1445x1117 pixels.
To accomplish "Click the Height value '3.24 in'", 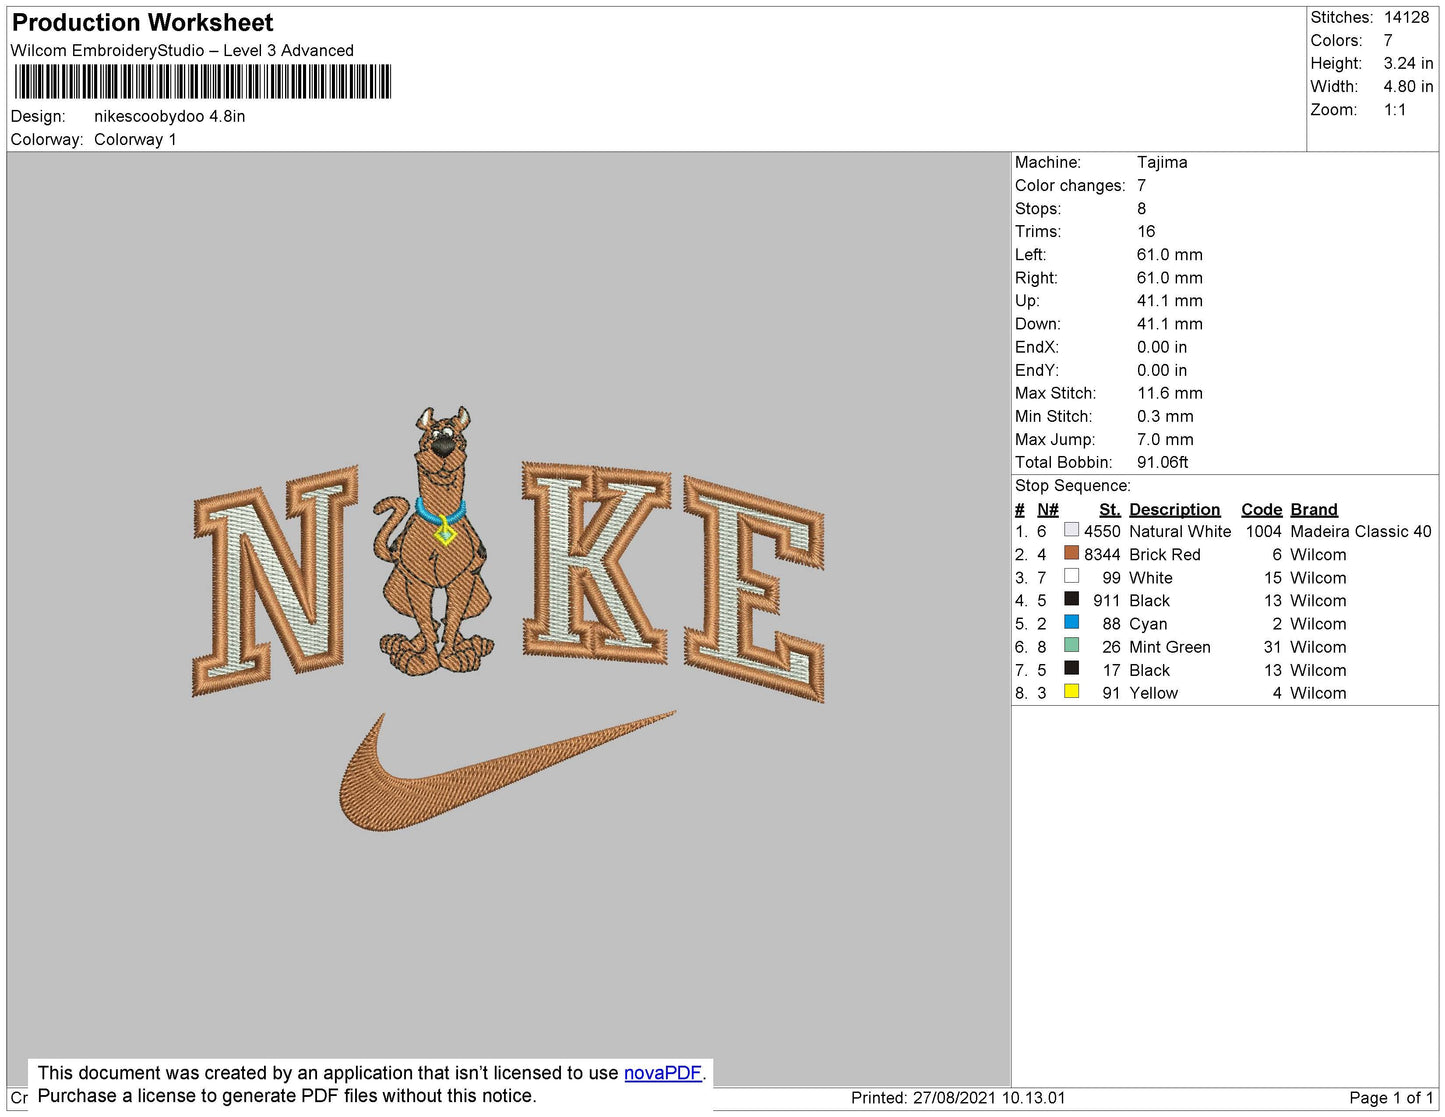I will pyautogui.click(x=1408, y=63).
